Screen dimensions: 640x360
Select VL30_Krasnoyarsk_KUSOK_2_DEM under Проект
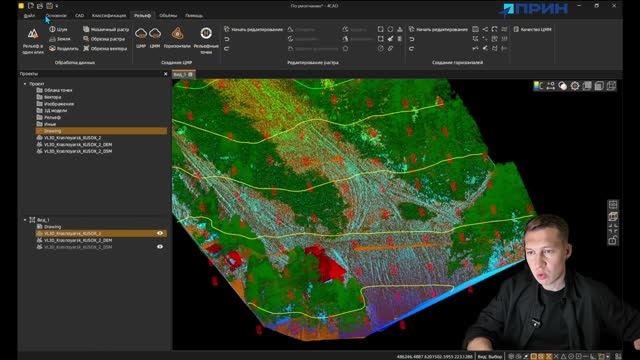point(74,144)
